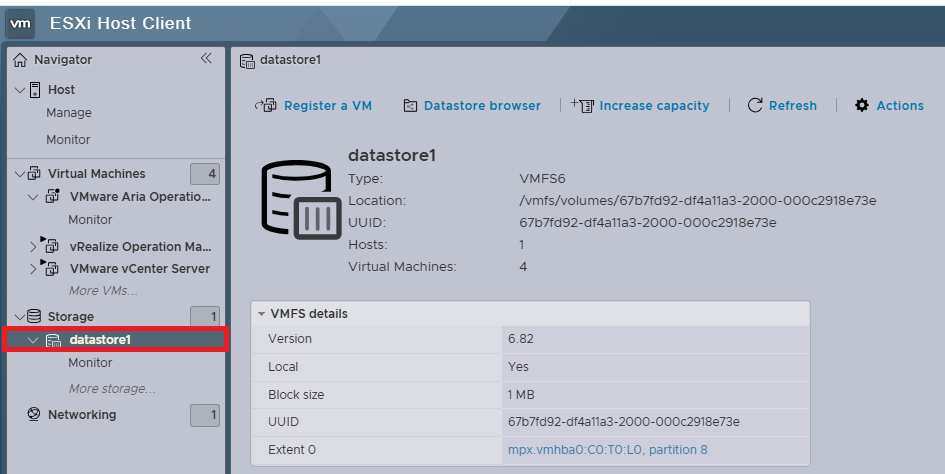Click the Version 6.82 value
The image size is (945, 474).
point(521,338)
